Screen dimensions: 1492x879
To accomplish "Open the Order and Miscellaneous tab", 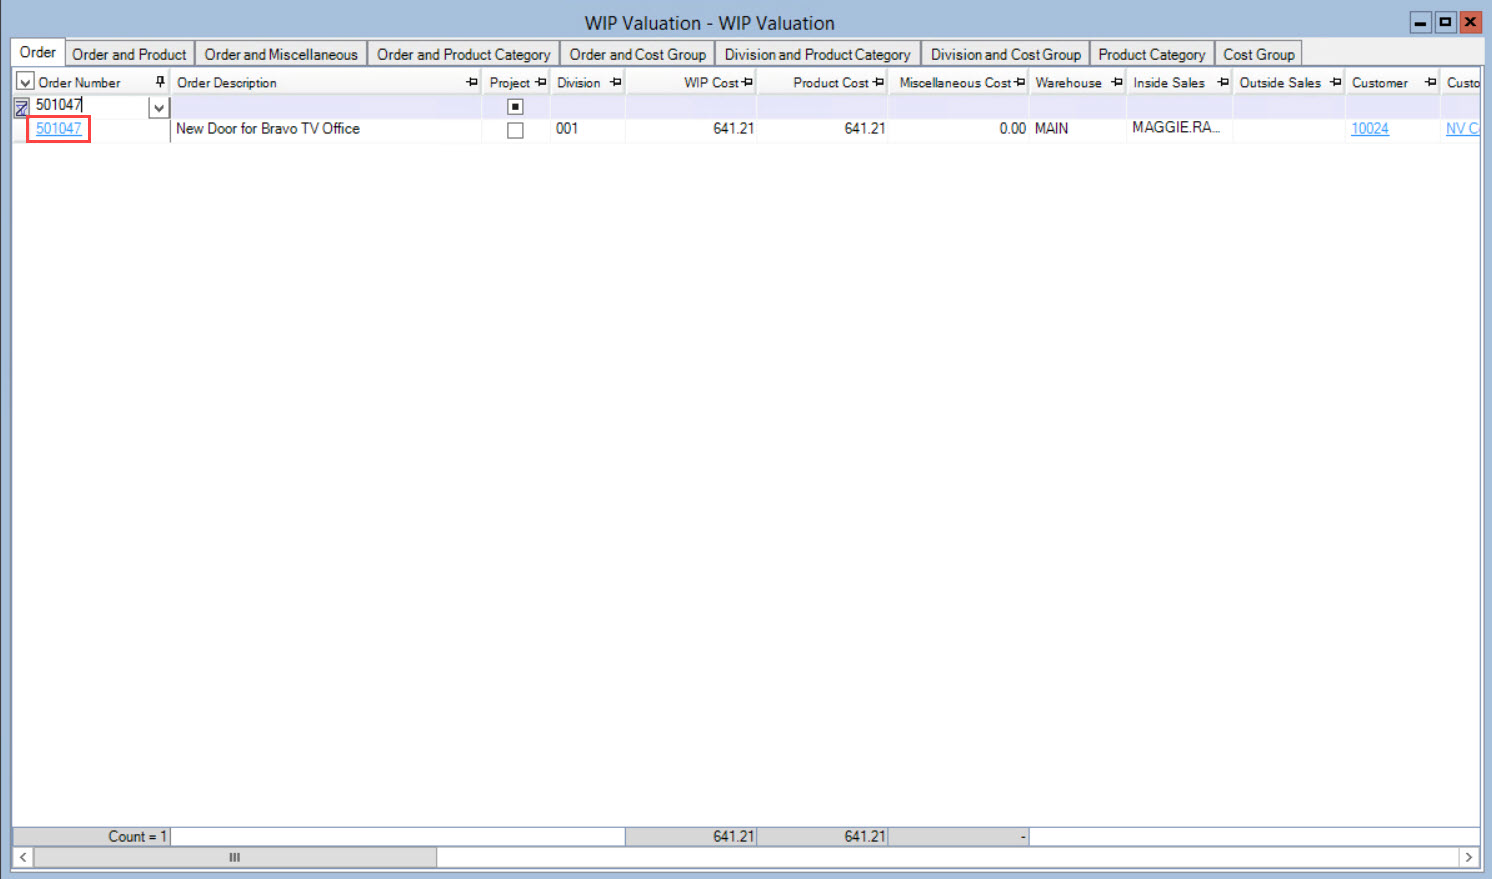I will point(281,54).
